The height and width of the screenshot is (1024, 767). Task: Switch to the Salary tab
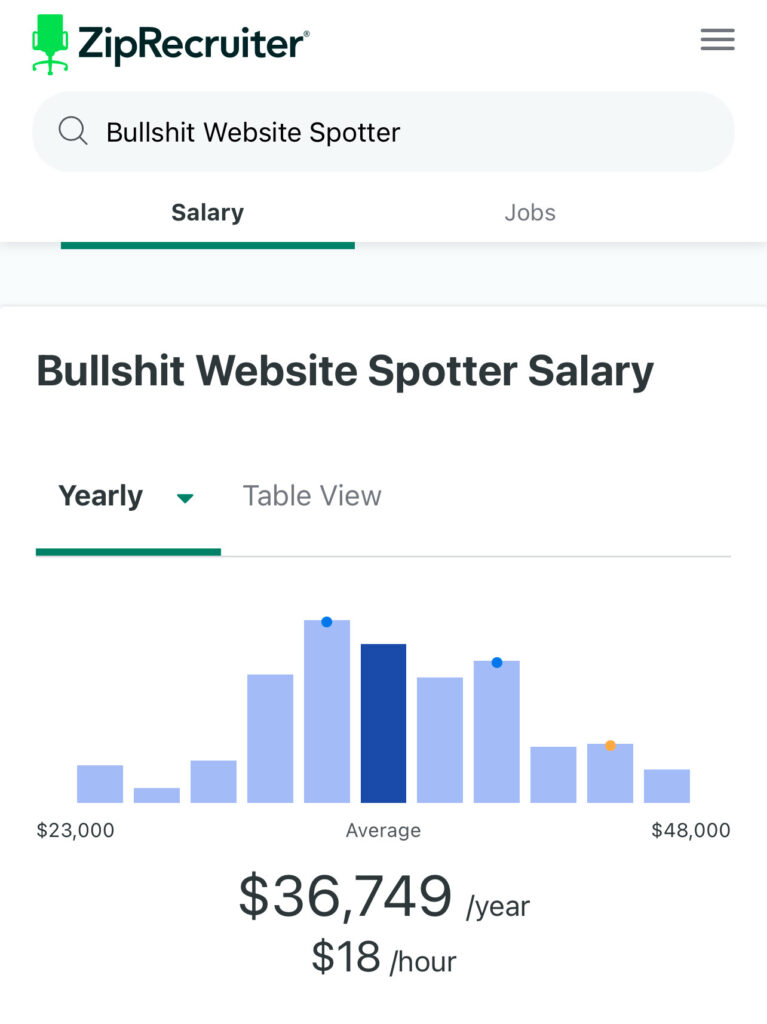point(207,213)
